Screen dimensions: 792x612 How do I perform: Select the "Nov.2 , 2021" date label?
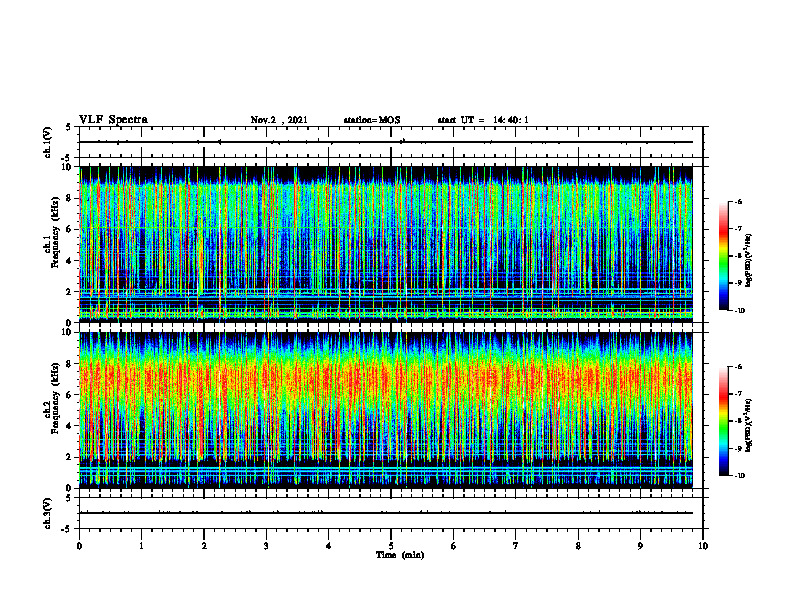pos(279,120)
